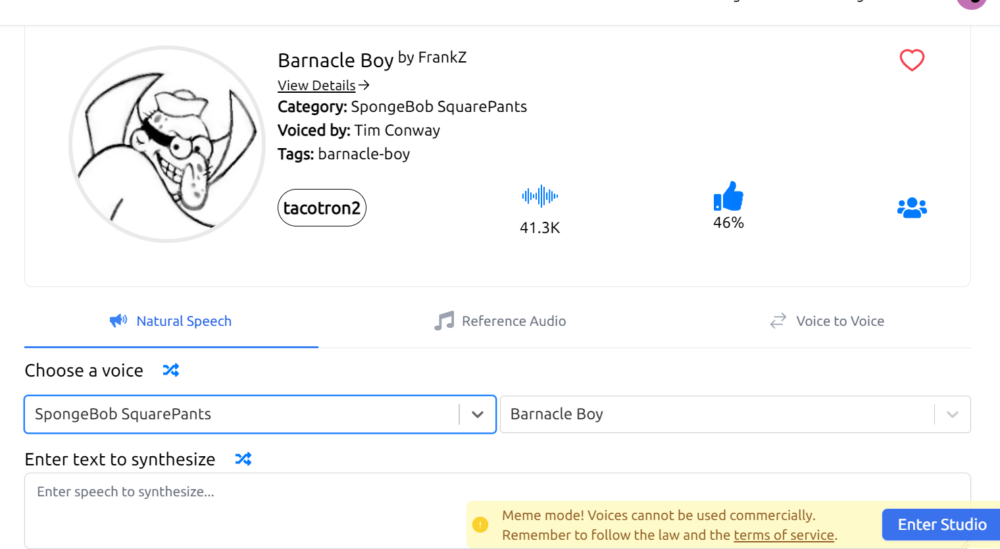This screenshot has height=549, width=1000.
Task: Switch to the Reference Audio tab
Action: (500, 321)
